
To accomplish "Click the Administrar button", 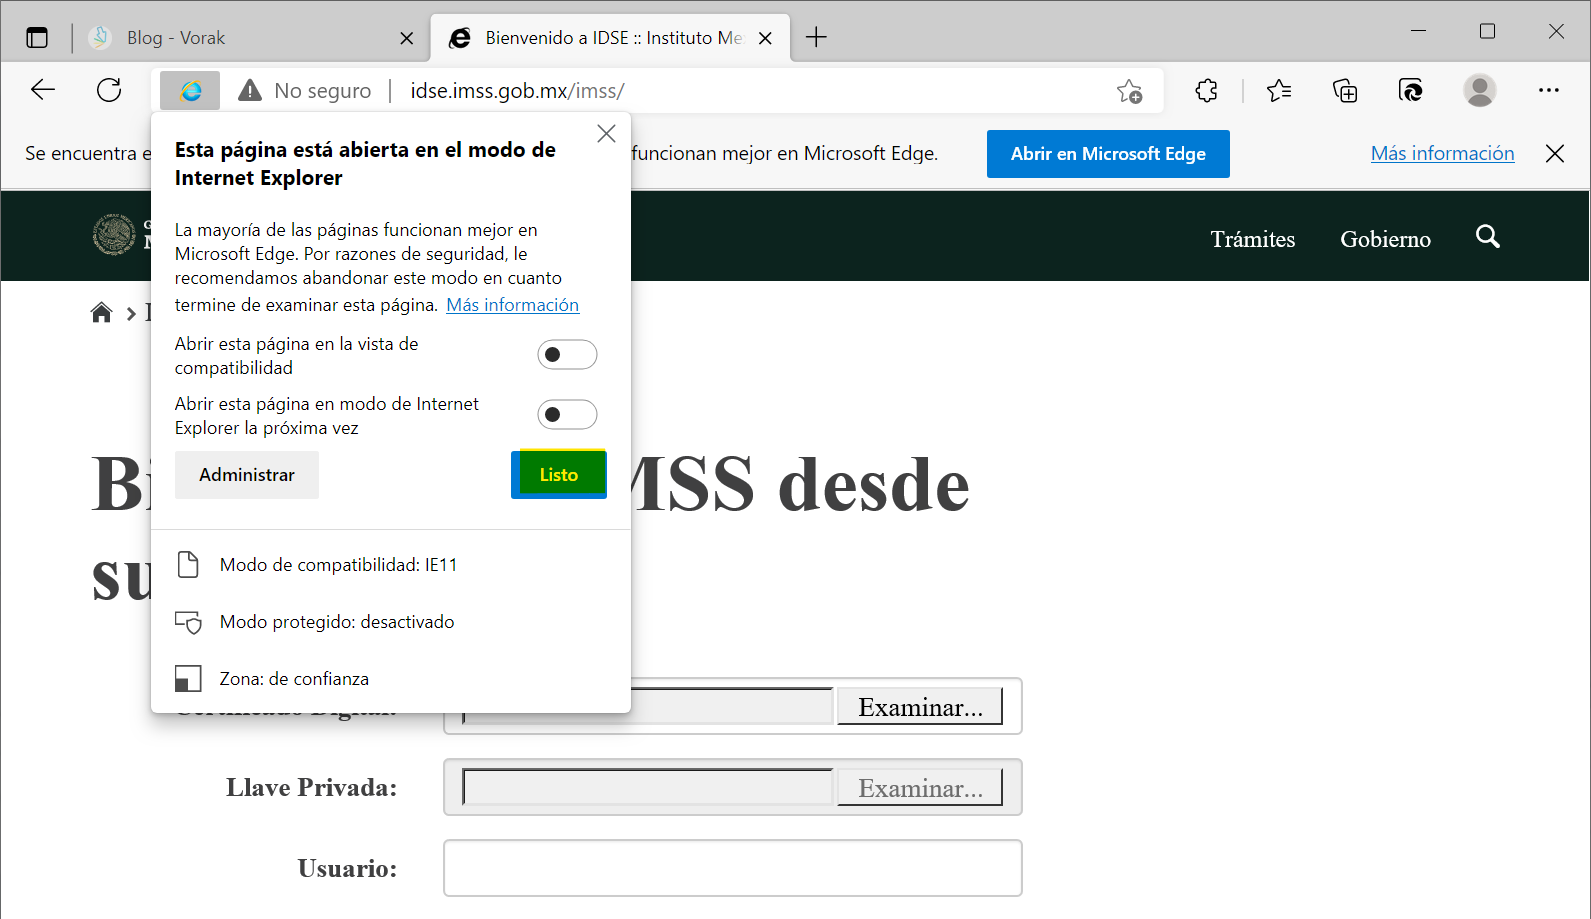I will (x=247, y=475).
